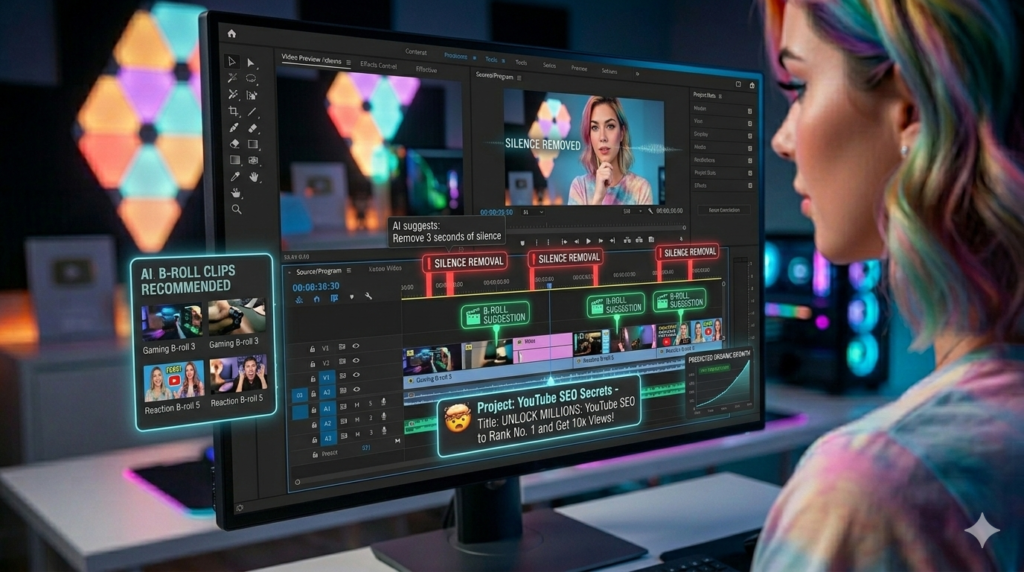The image size is (1024, 572).
Task: Click the export frame camera icon
Action: (651, 240)
